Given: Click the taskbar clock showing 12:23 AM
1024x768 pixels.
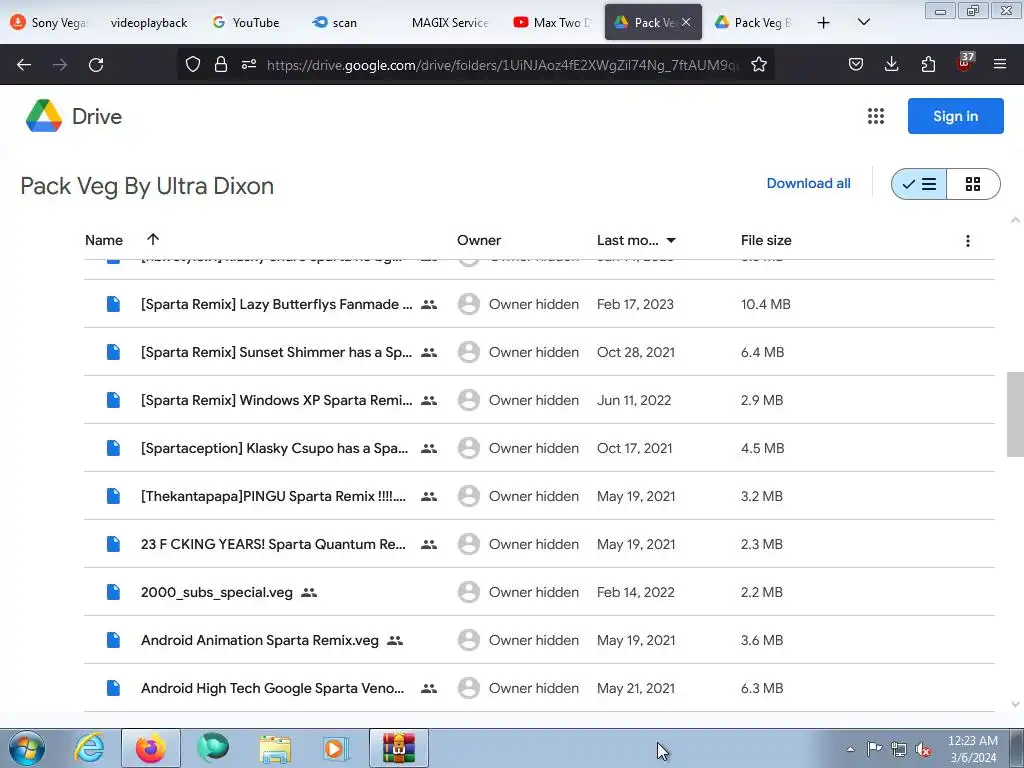Looking at the screenshot, I should (x=972, y=749).
